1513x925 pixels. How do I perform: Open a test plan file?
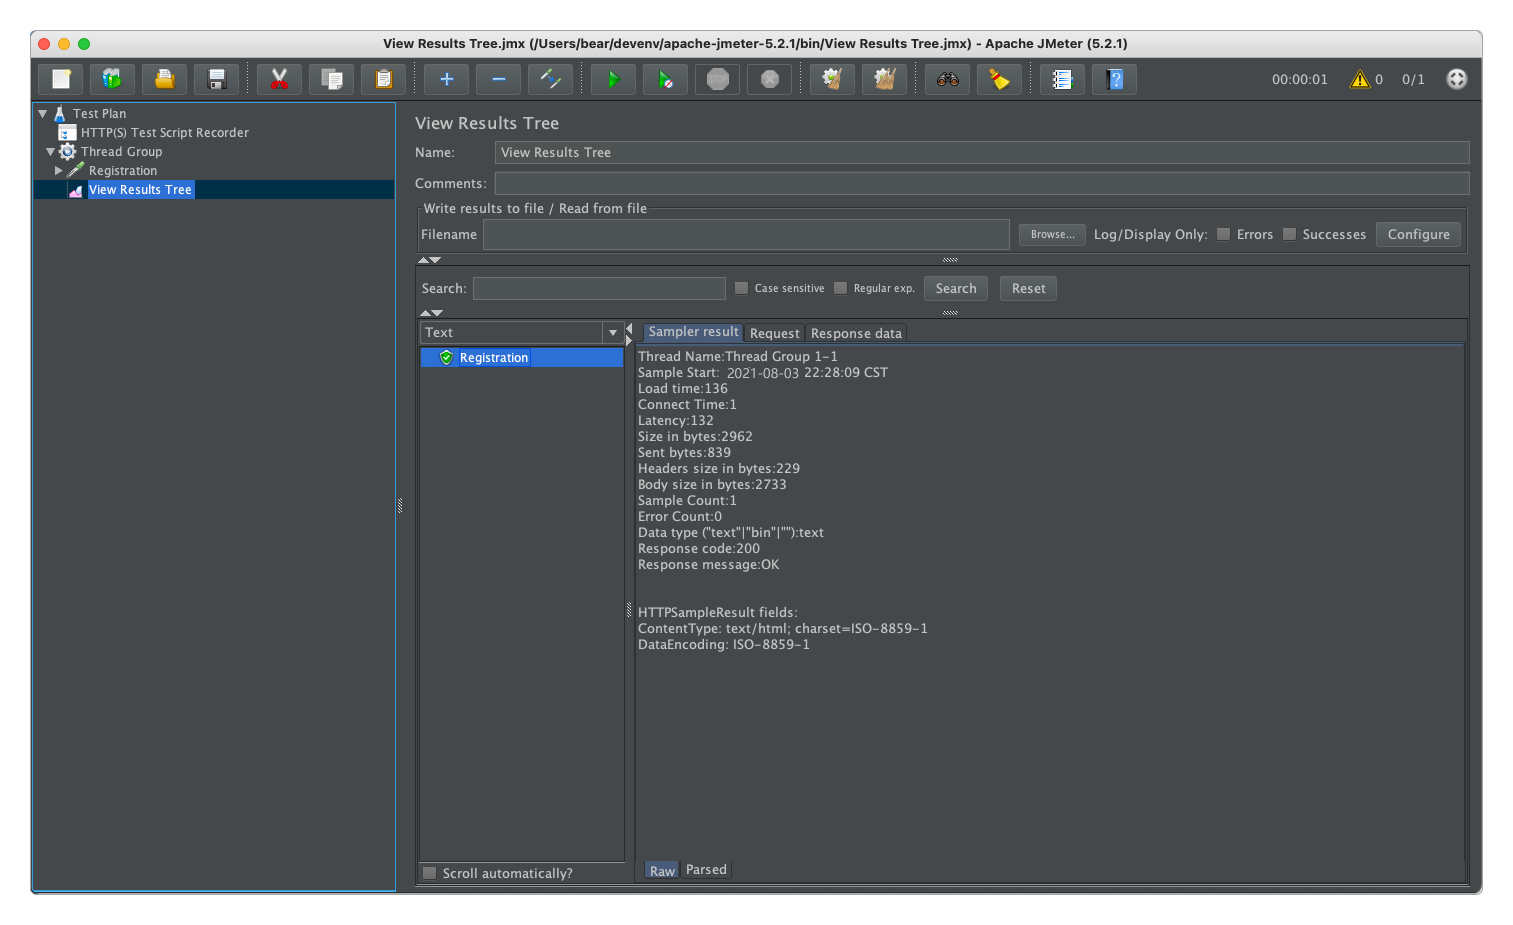[x=164, y=79]
